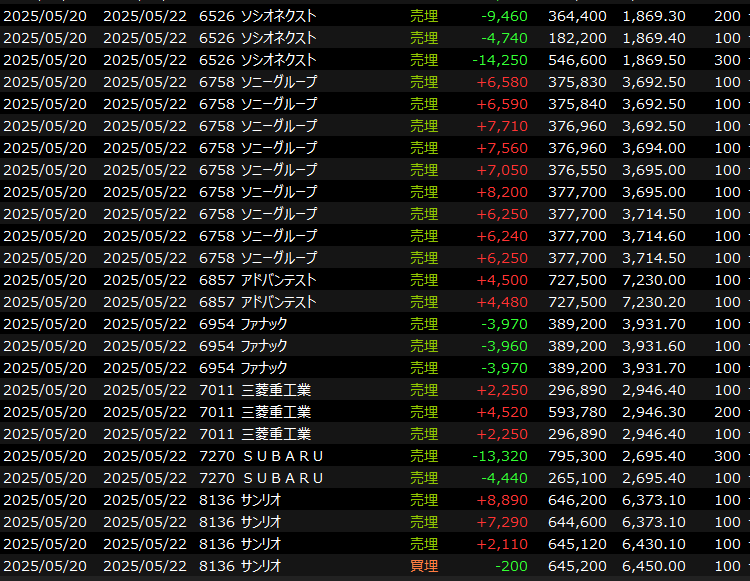Click the 買埋 label in the last Sanrio row
The height and width of the screenshot is (581, 750).
click(424, 566)
